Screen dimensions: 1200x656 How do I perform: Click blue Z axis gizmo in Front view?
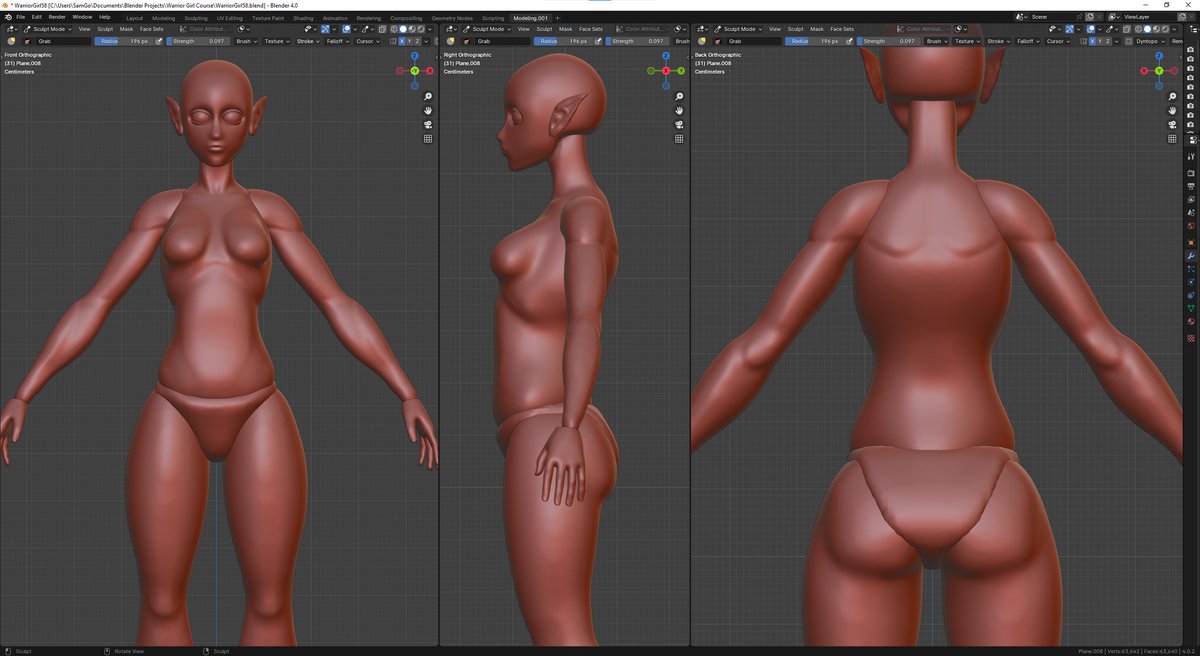414,56
